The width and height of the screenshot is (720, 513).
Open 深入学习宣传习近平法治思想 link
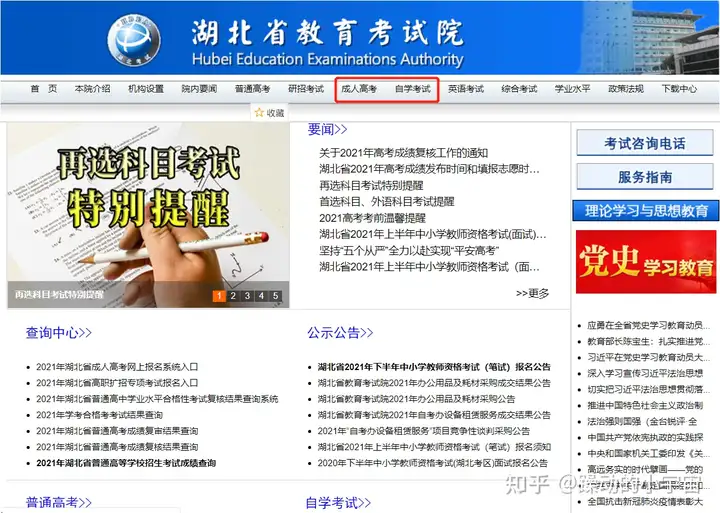point(645,373)
